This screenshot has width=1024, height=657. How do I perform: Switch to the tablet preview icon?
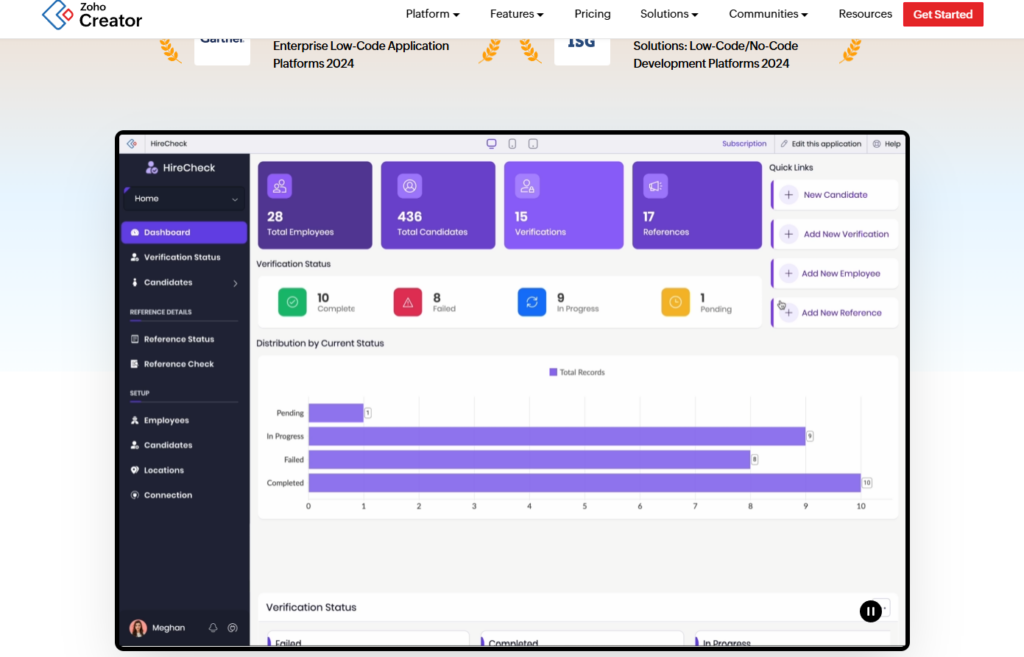(533, 144)
